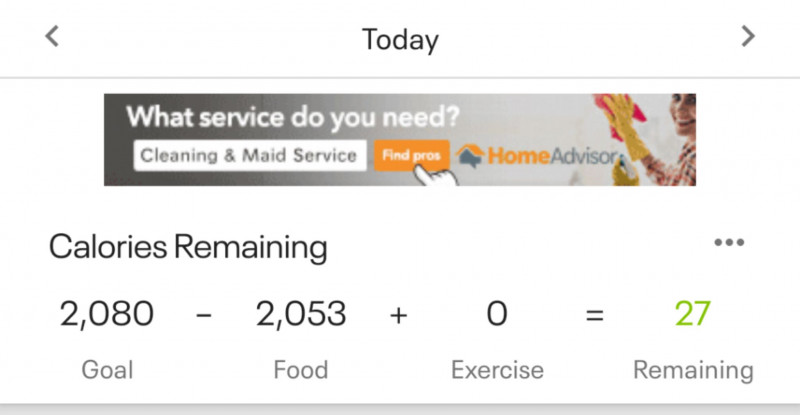Select the Goal label

[x=107, y=370]
